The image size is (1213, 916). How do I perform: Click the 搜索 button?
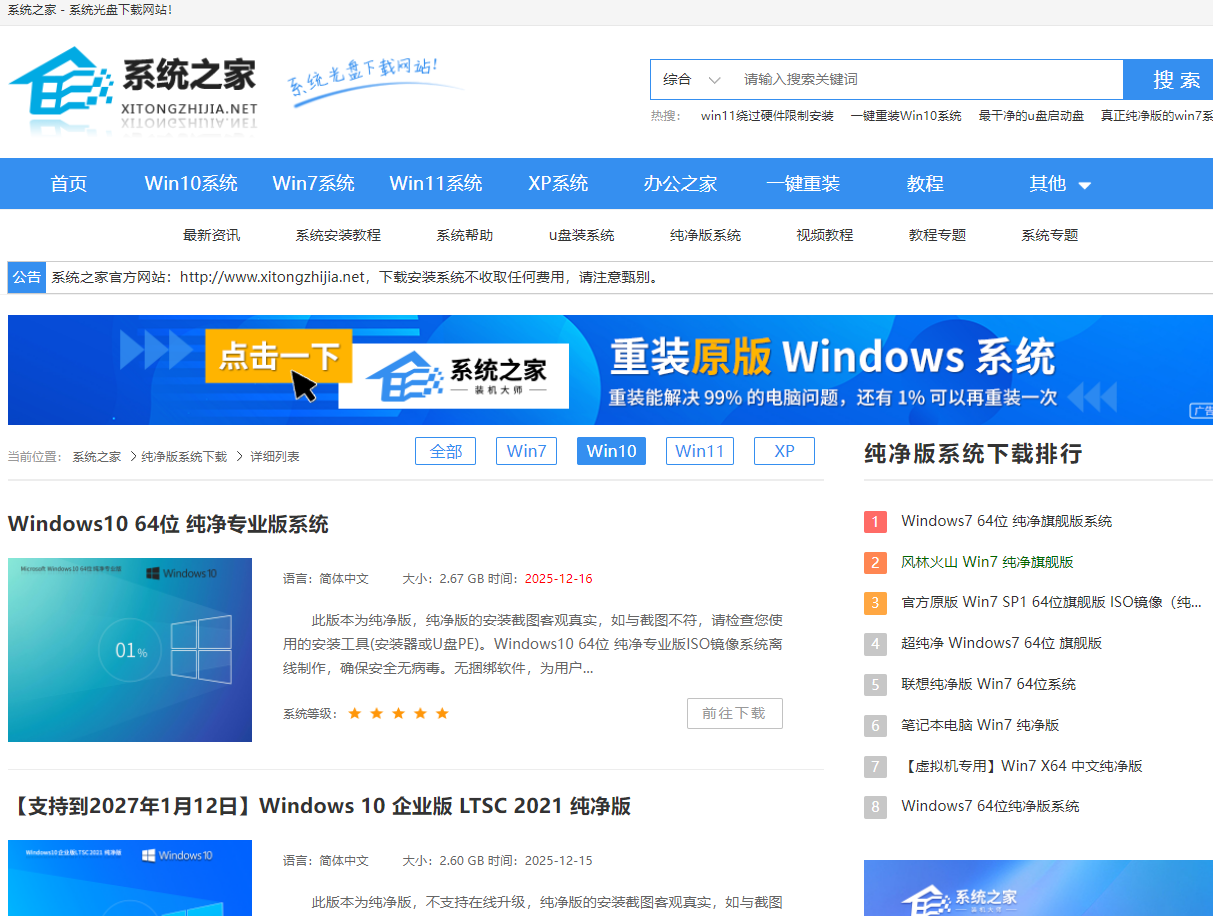[x=1168, y=80]
